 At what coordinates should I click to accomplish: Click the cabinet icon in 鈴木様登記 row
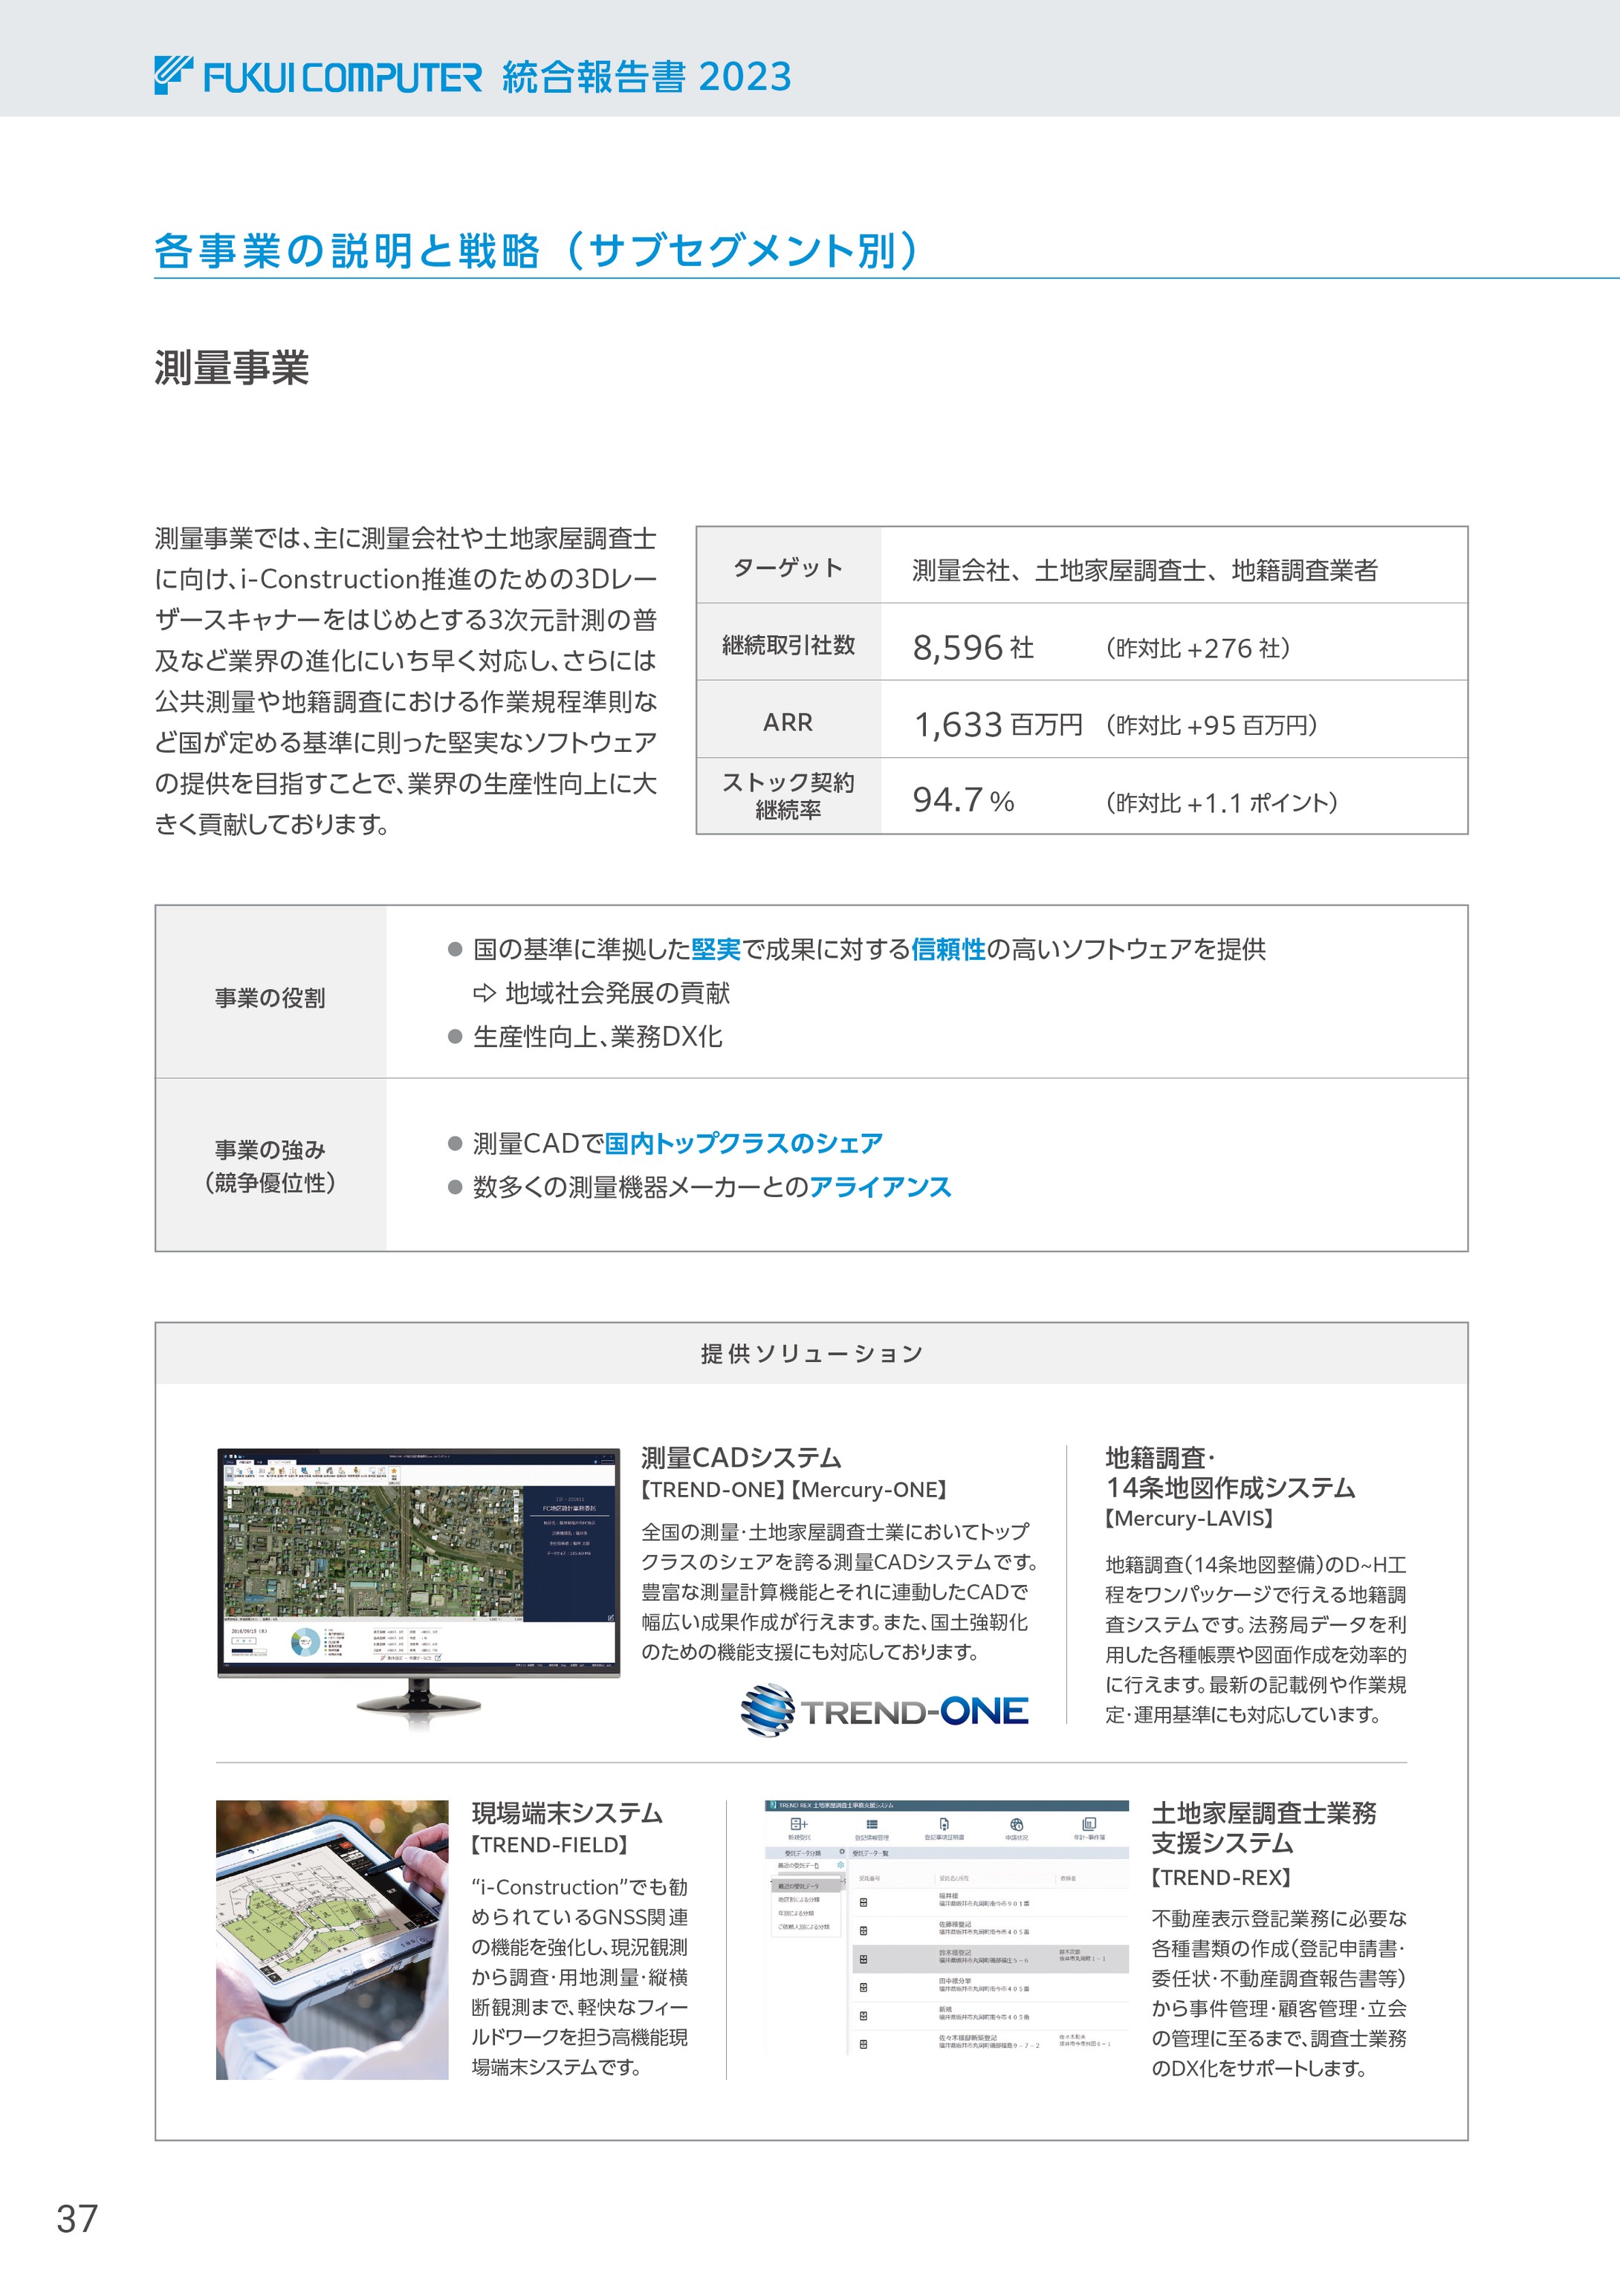coord(864,1960)
